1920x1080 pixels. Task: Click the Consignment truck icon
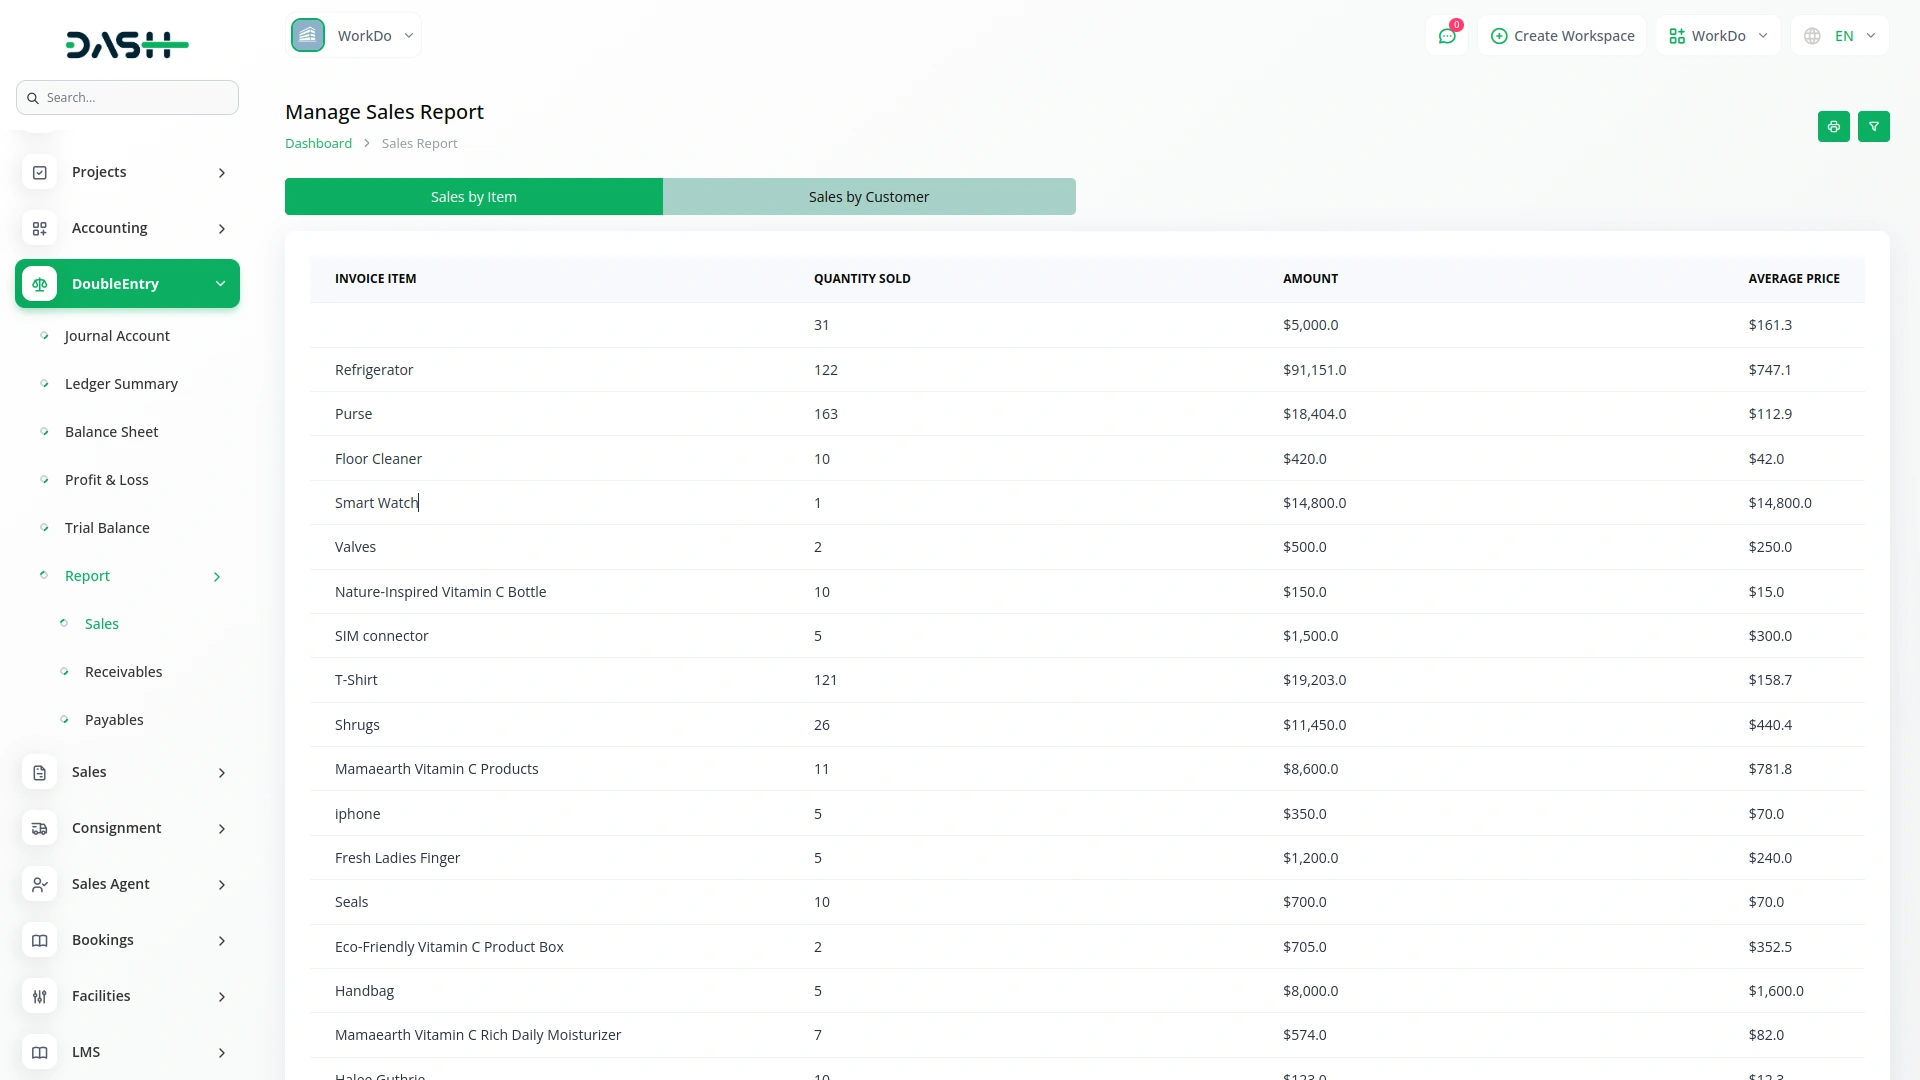[40, 828]
